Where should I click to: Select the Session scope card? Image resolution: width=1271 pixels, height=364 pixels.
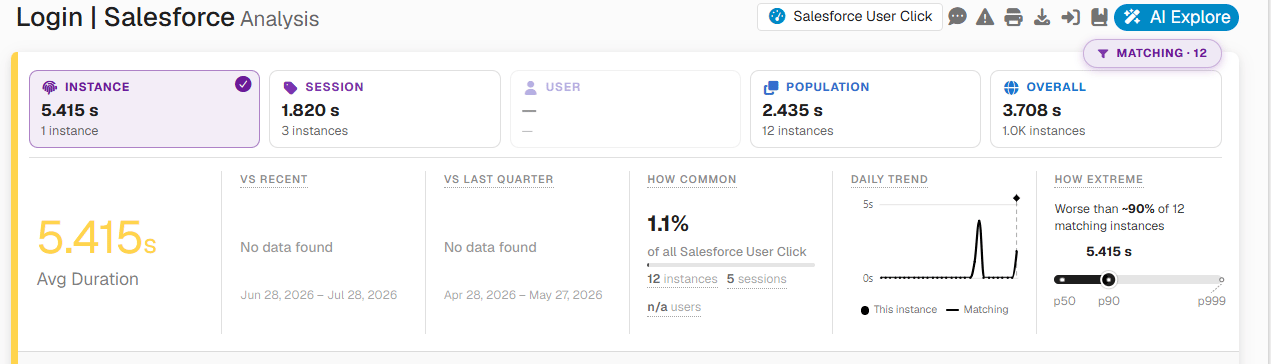click(384, 109)
